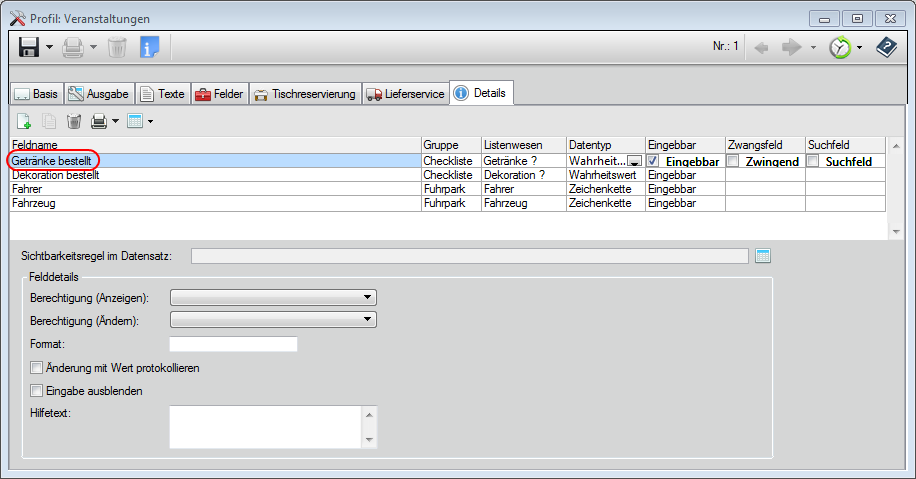
Task: Uncheck the Eingebbar checkbox
Action: pyautogui.click(x=653, y=161)
